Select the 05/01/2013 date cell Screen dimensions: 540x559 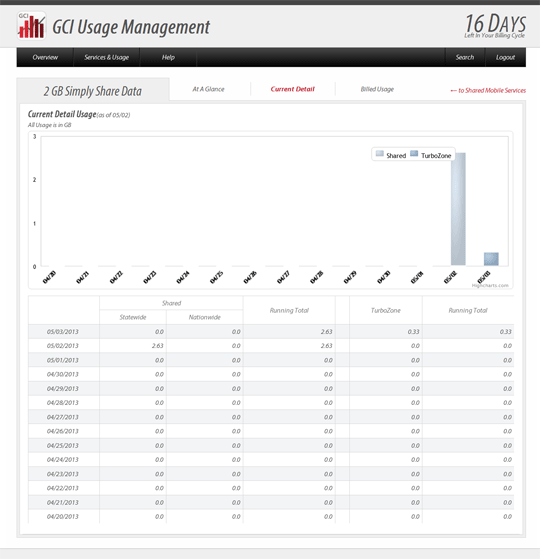coord(63,360)
